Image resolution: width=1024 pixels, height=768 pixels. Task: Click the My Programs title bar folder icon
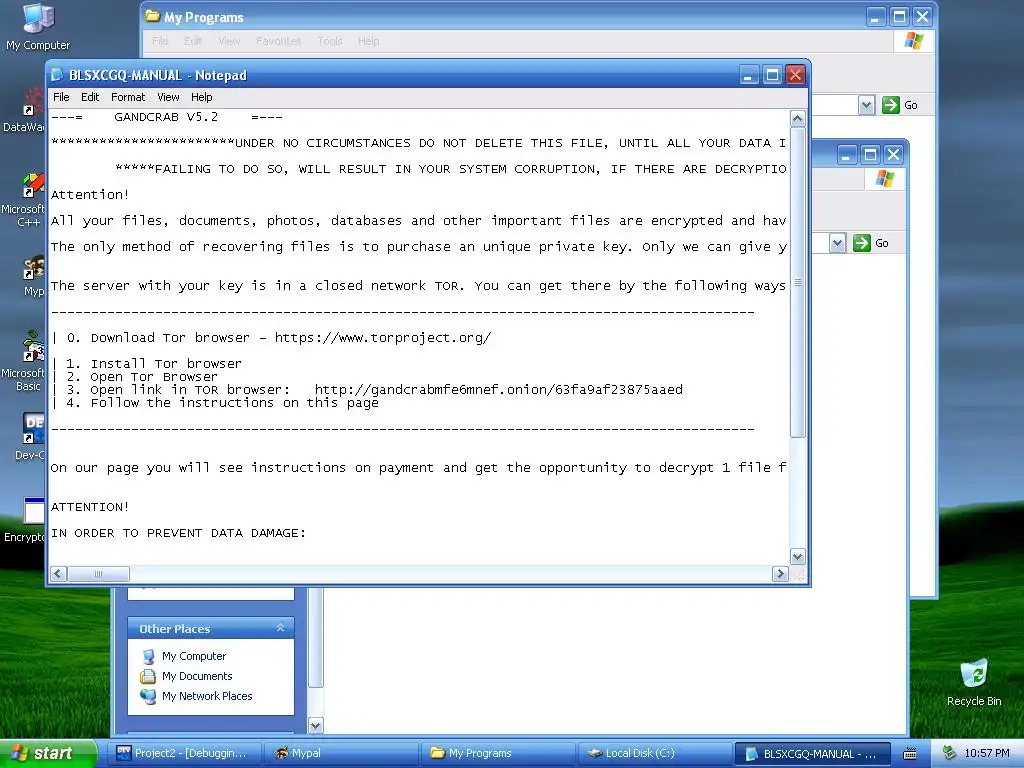click(153, 16)
